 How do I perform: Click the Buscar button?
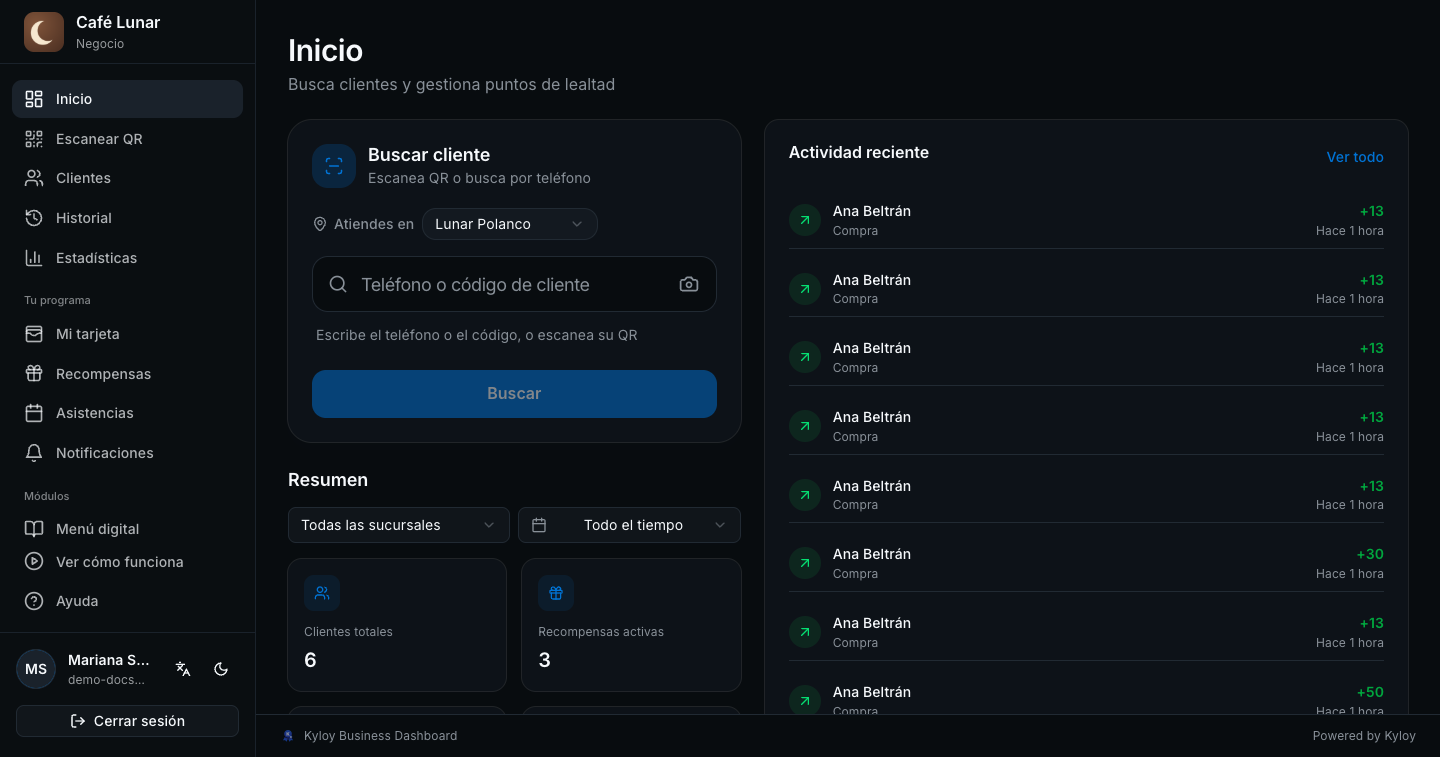(514, 394)
